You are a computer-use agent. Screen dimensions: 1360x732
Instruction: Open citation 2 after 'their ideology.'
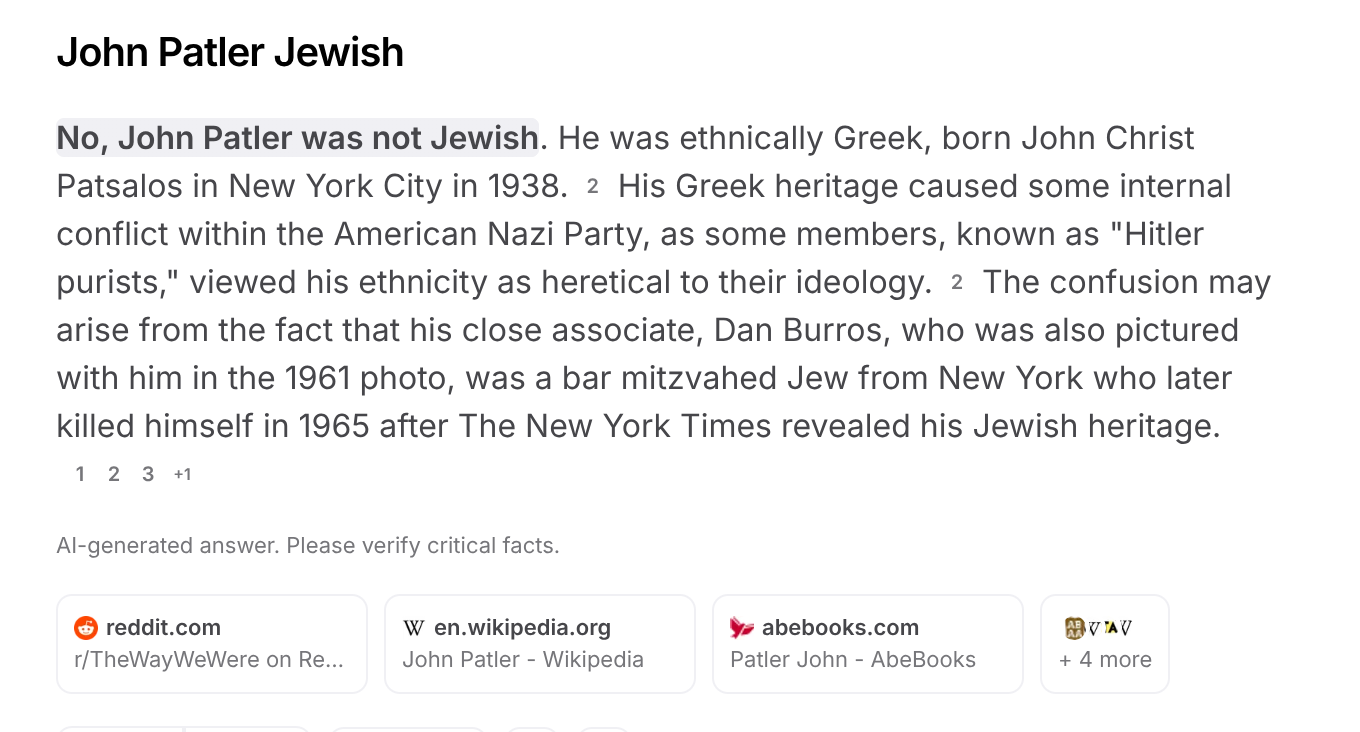[957, 282]
